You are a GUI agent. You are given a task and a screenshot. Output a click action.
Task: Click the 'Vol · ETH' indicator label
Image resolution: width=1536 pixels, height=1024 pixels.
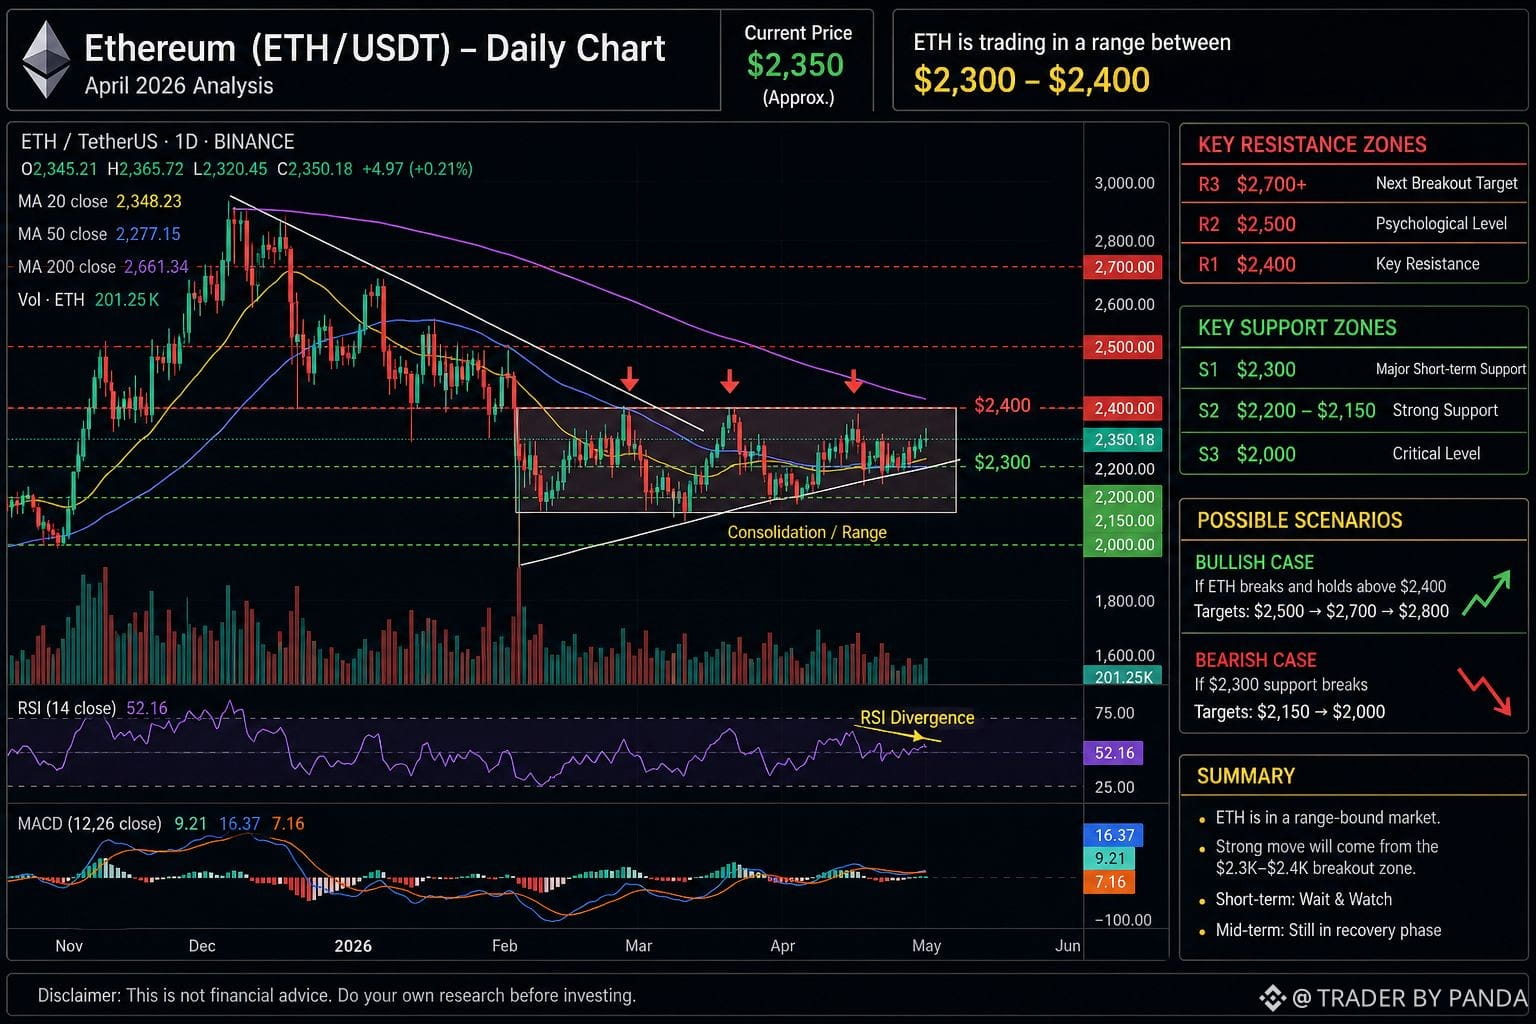(x=51, y=300)
